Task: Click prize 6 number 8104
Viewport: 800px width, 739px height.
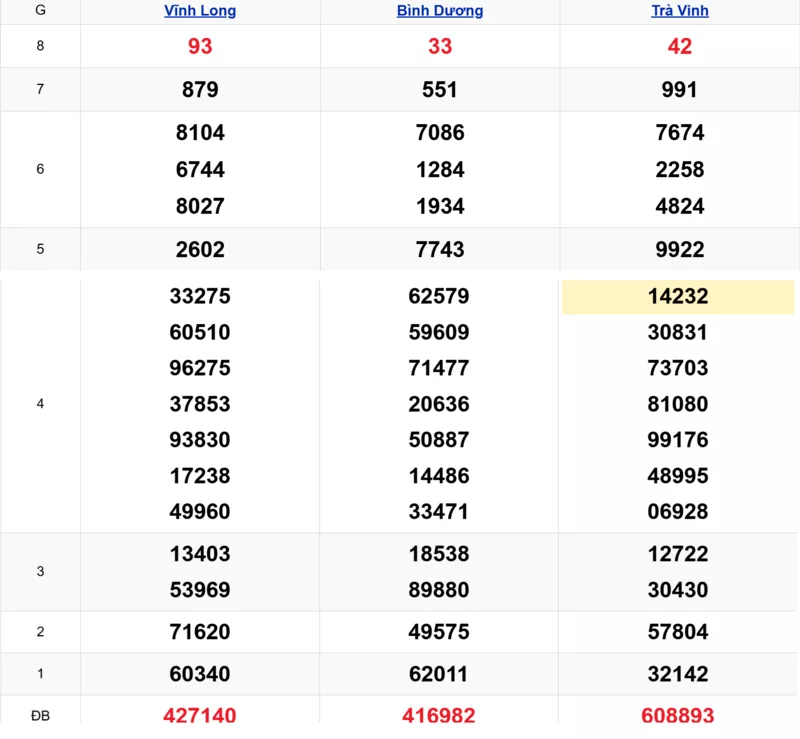Action: [200, 132]
